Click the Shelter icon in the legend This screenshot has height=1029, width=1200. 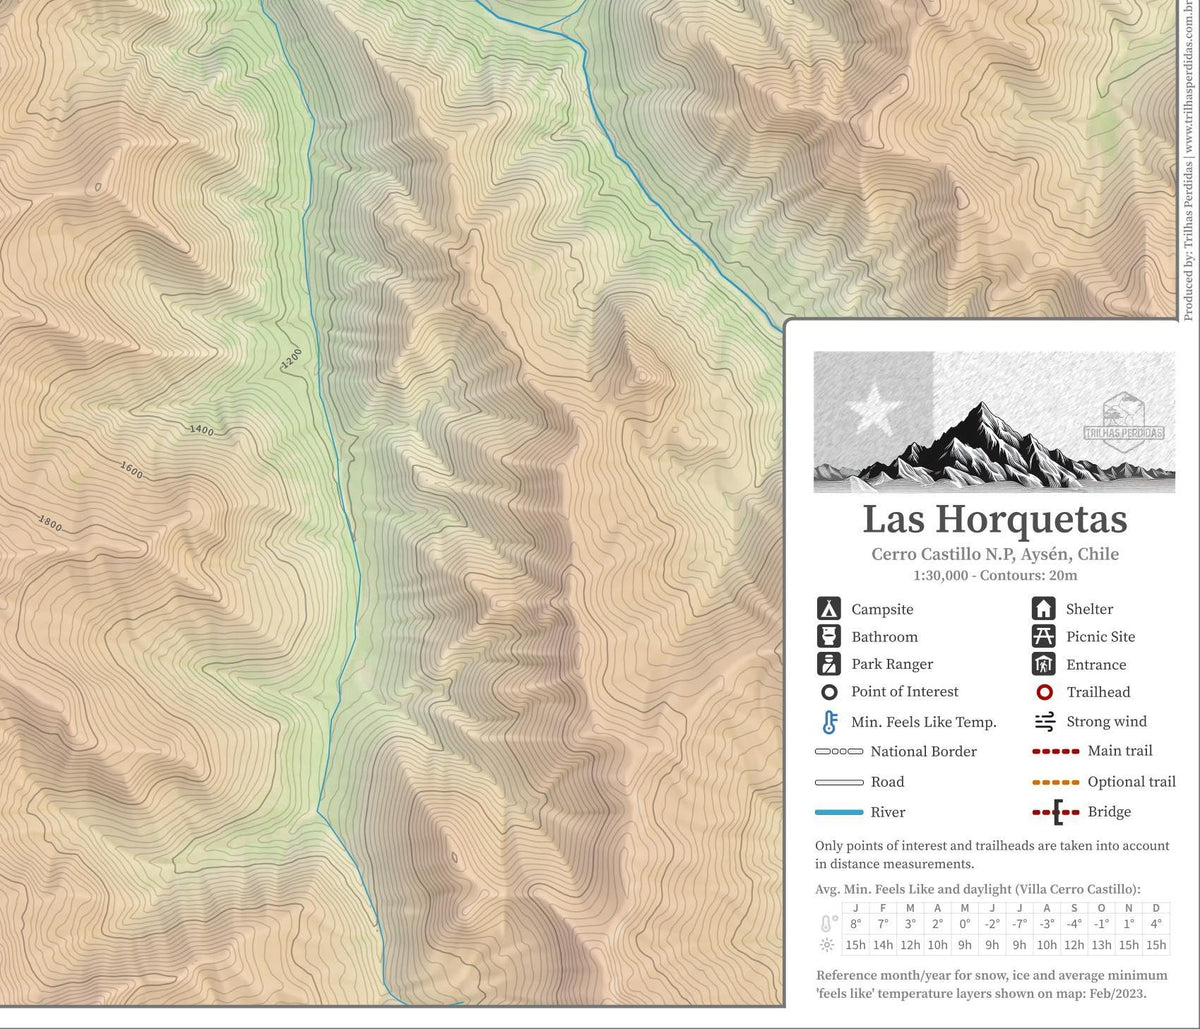pos(1043,608)
